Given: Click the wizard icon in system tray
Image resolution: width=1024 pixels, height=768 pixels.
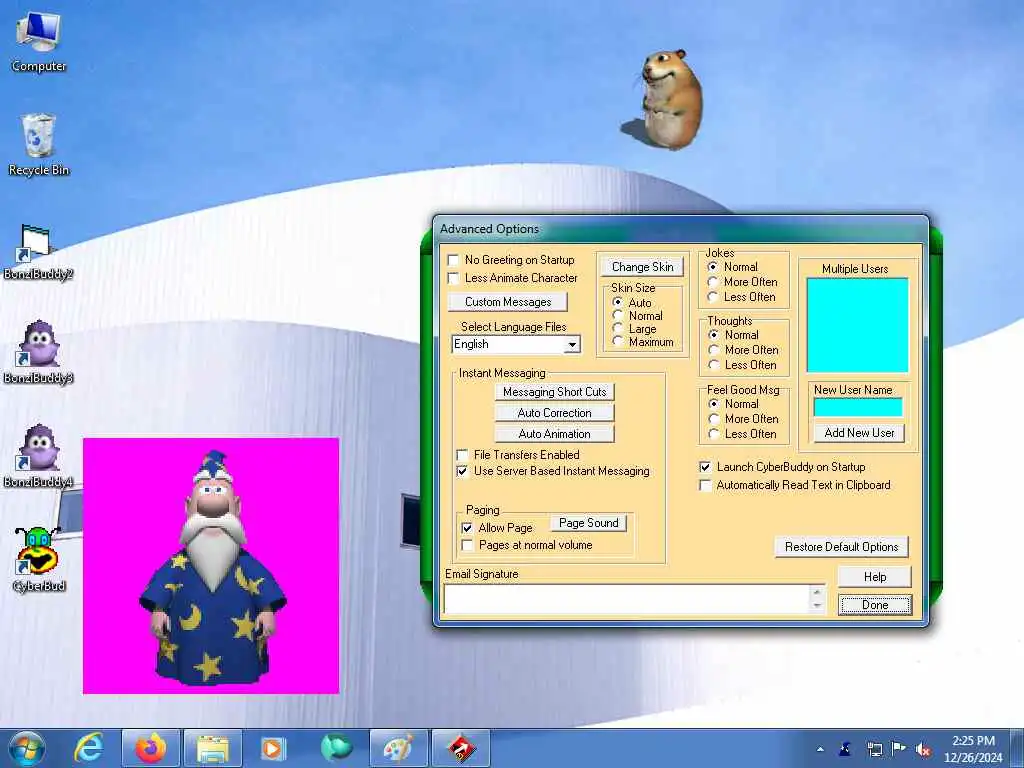Looking at the screenshot, I should pos(846,748).
